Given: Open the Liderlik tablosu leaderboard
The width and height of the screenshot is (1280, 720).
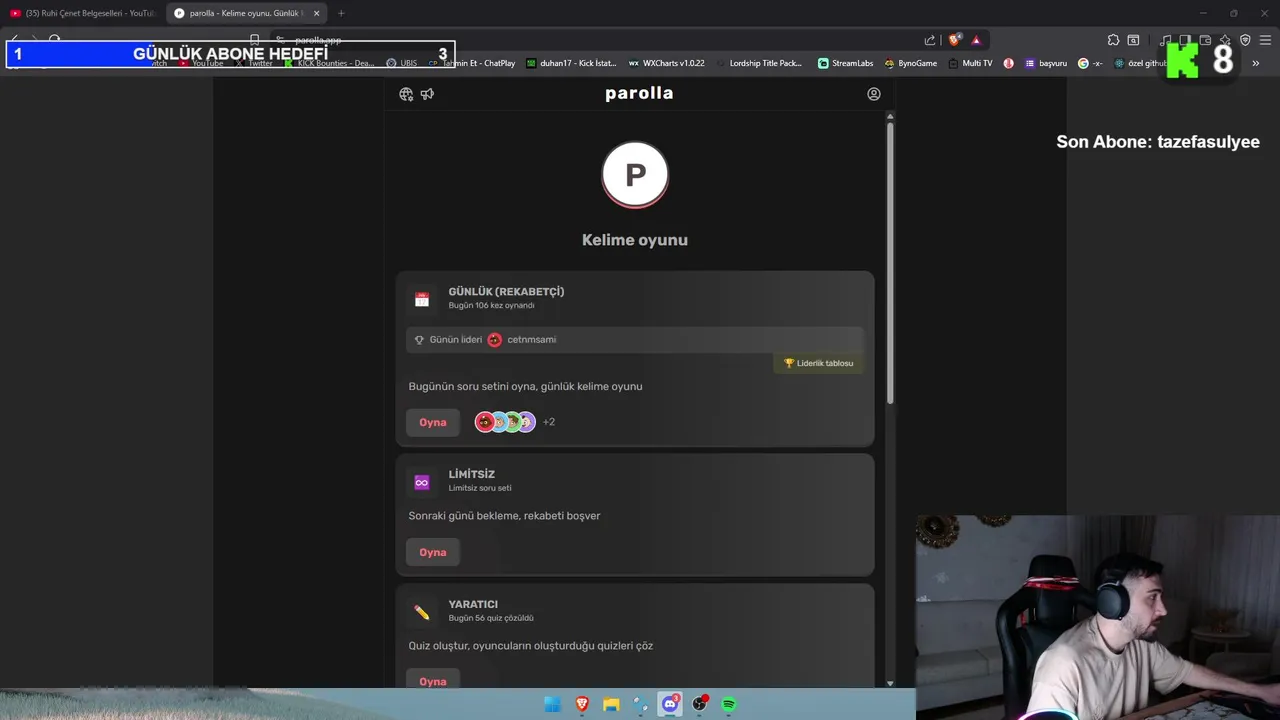Looking at the screenshot, I should coord(818,363).
